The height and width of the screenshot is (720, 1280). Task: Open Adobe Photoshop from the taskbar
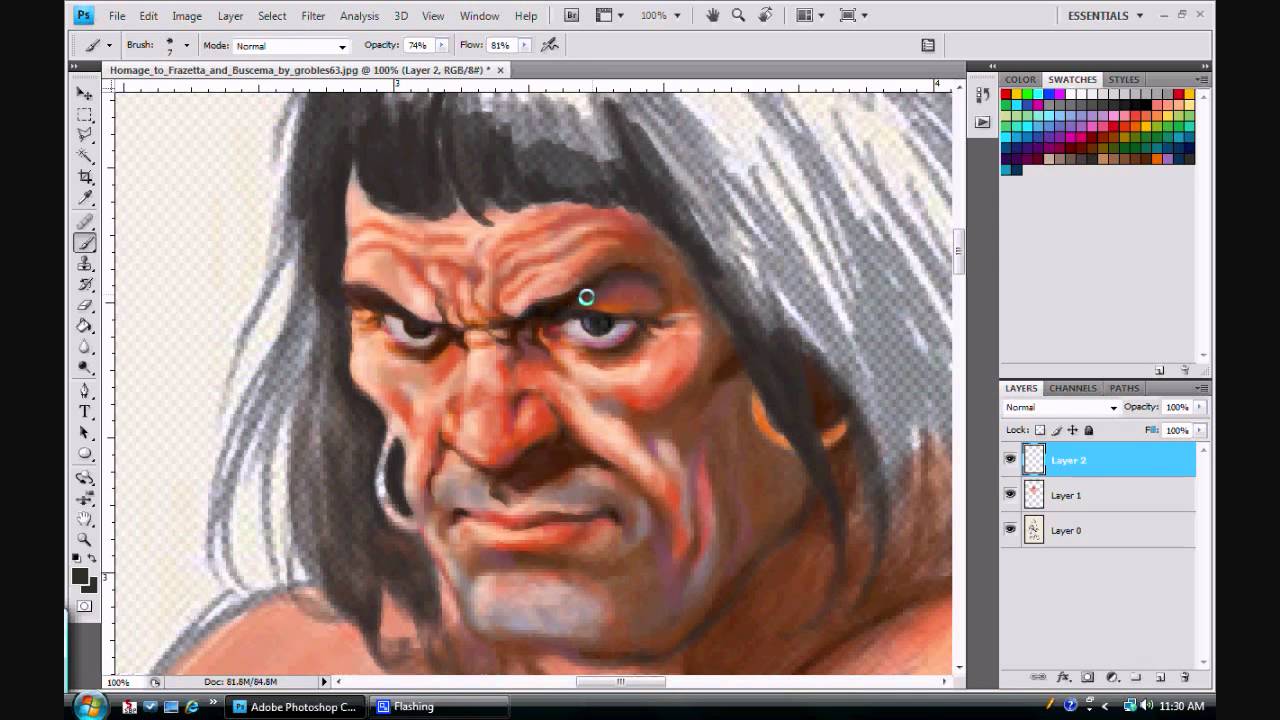296,706
